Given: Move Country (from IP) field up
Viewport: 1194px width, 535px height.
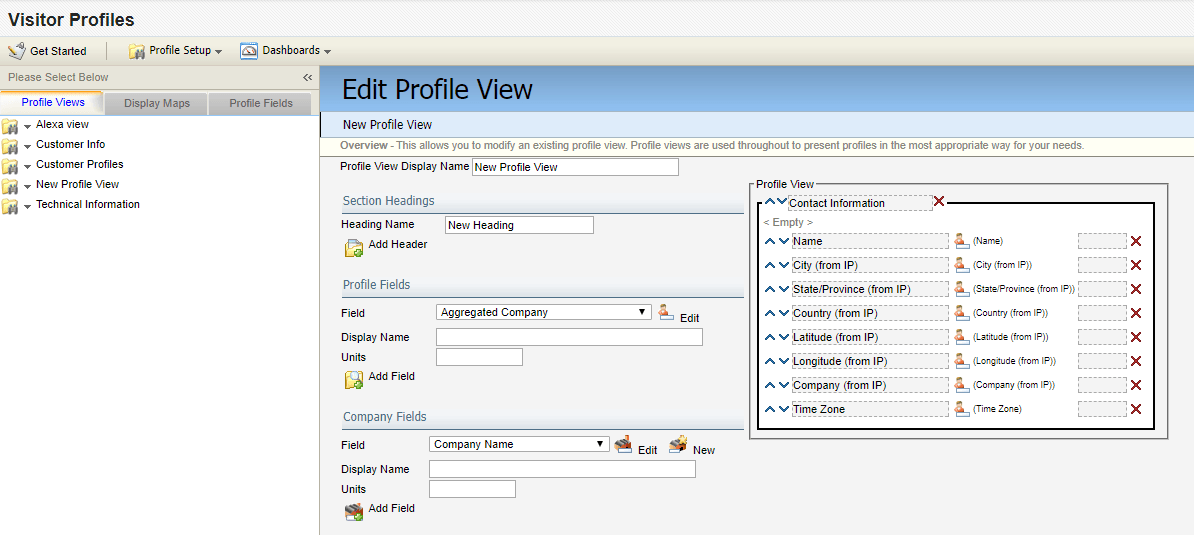Looking at the screenshot, I should point(770,314).
